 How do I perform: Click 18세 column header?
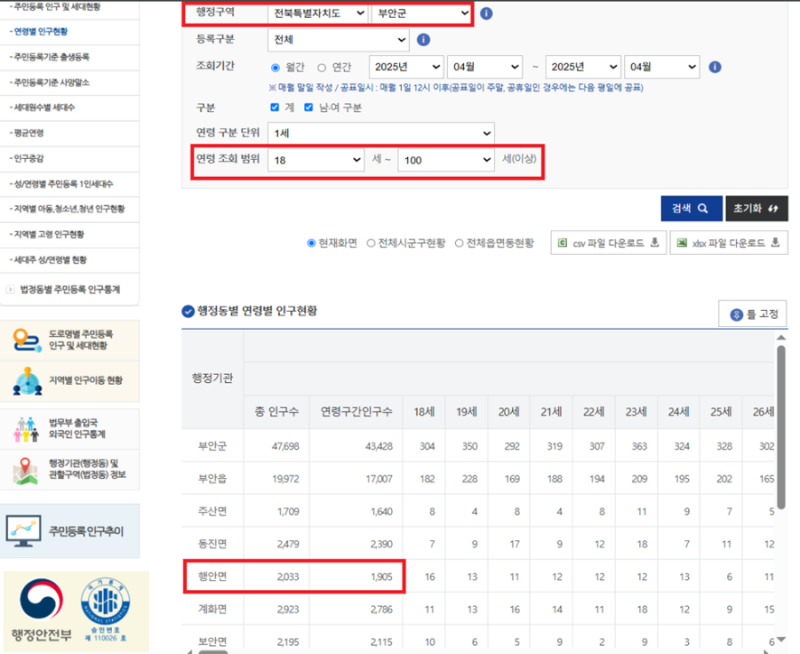click(424, 412)
